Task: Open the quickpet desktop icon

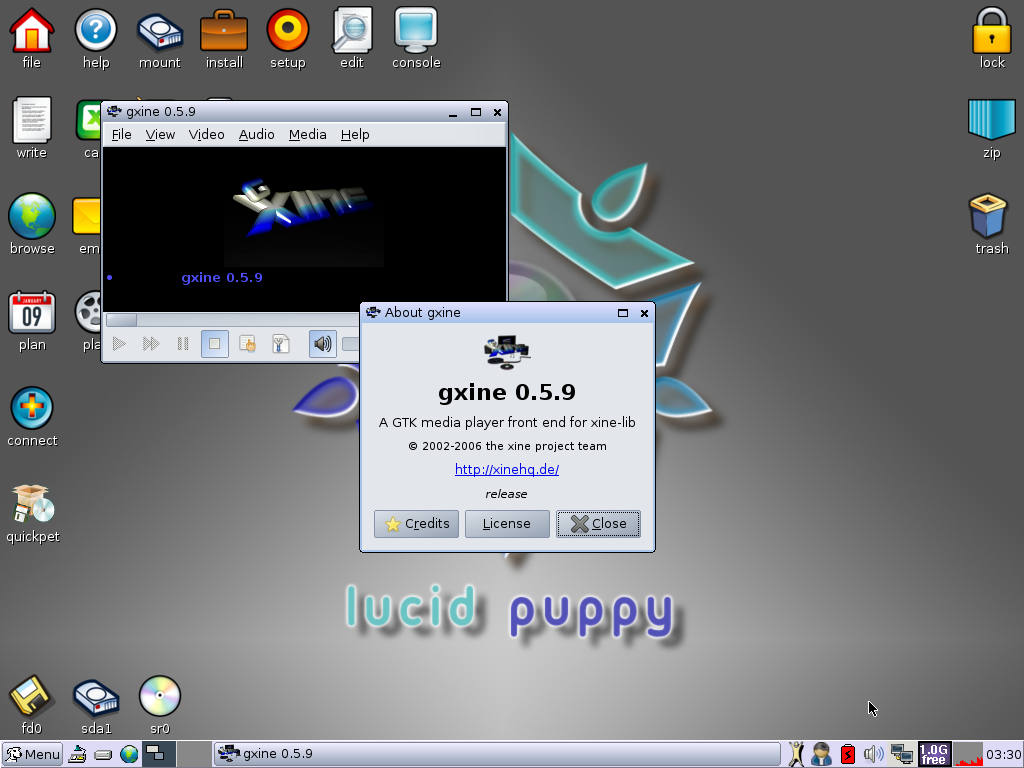Action: [33, 513]
